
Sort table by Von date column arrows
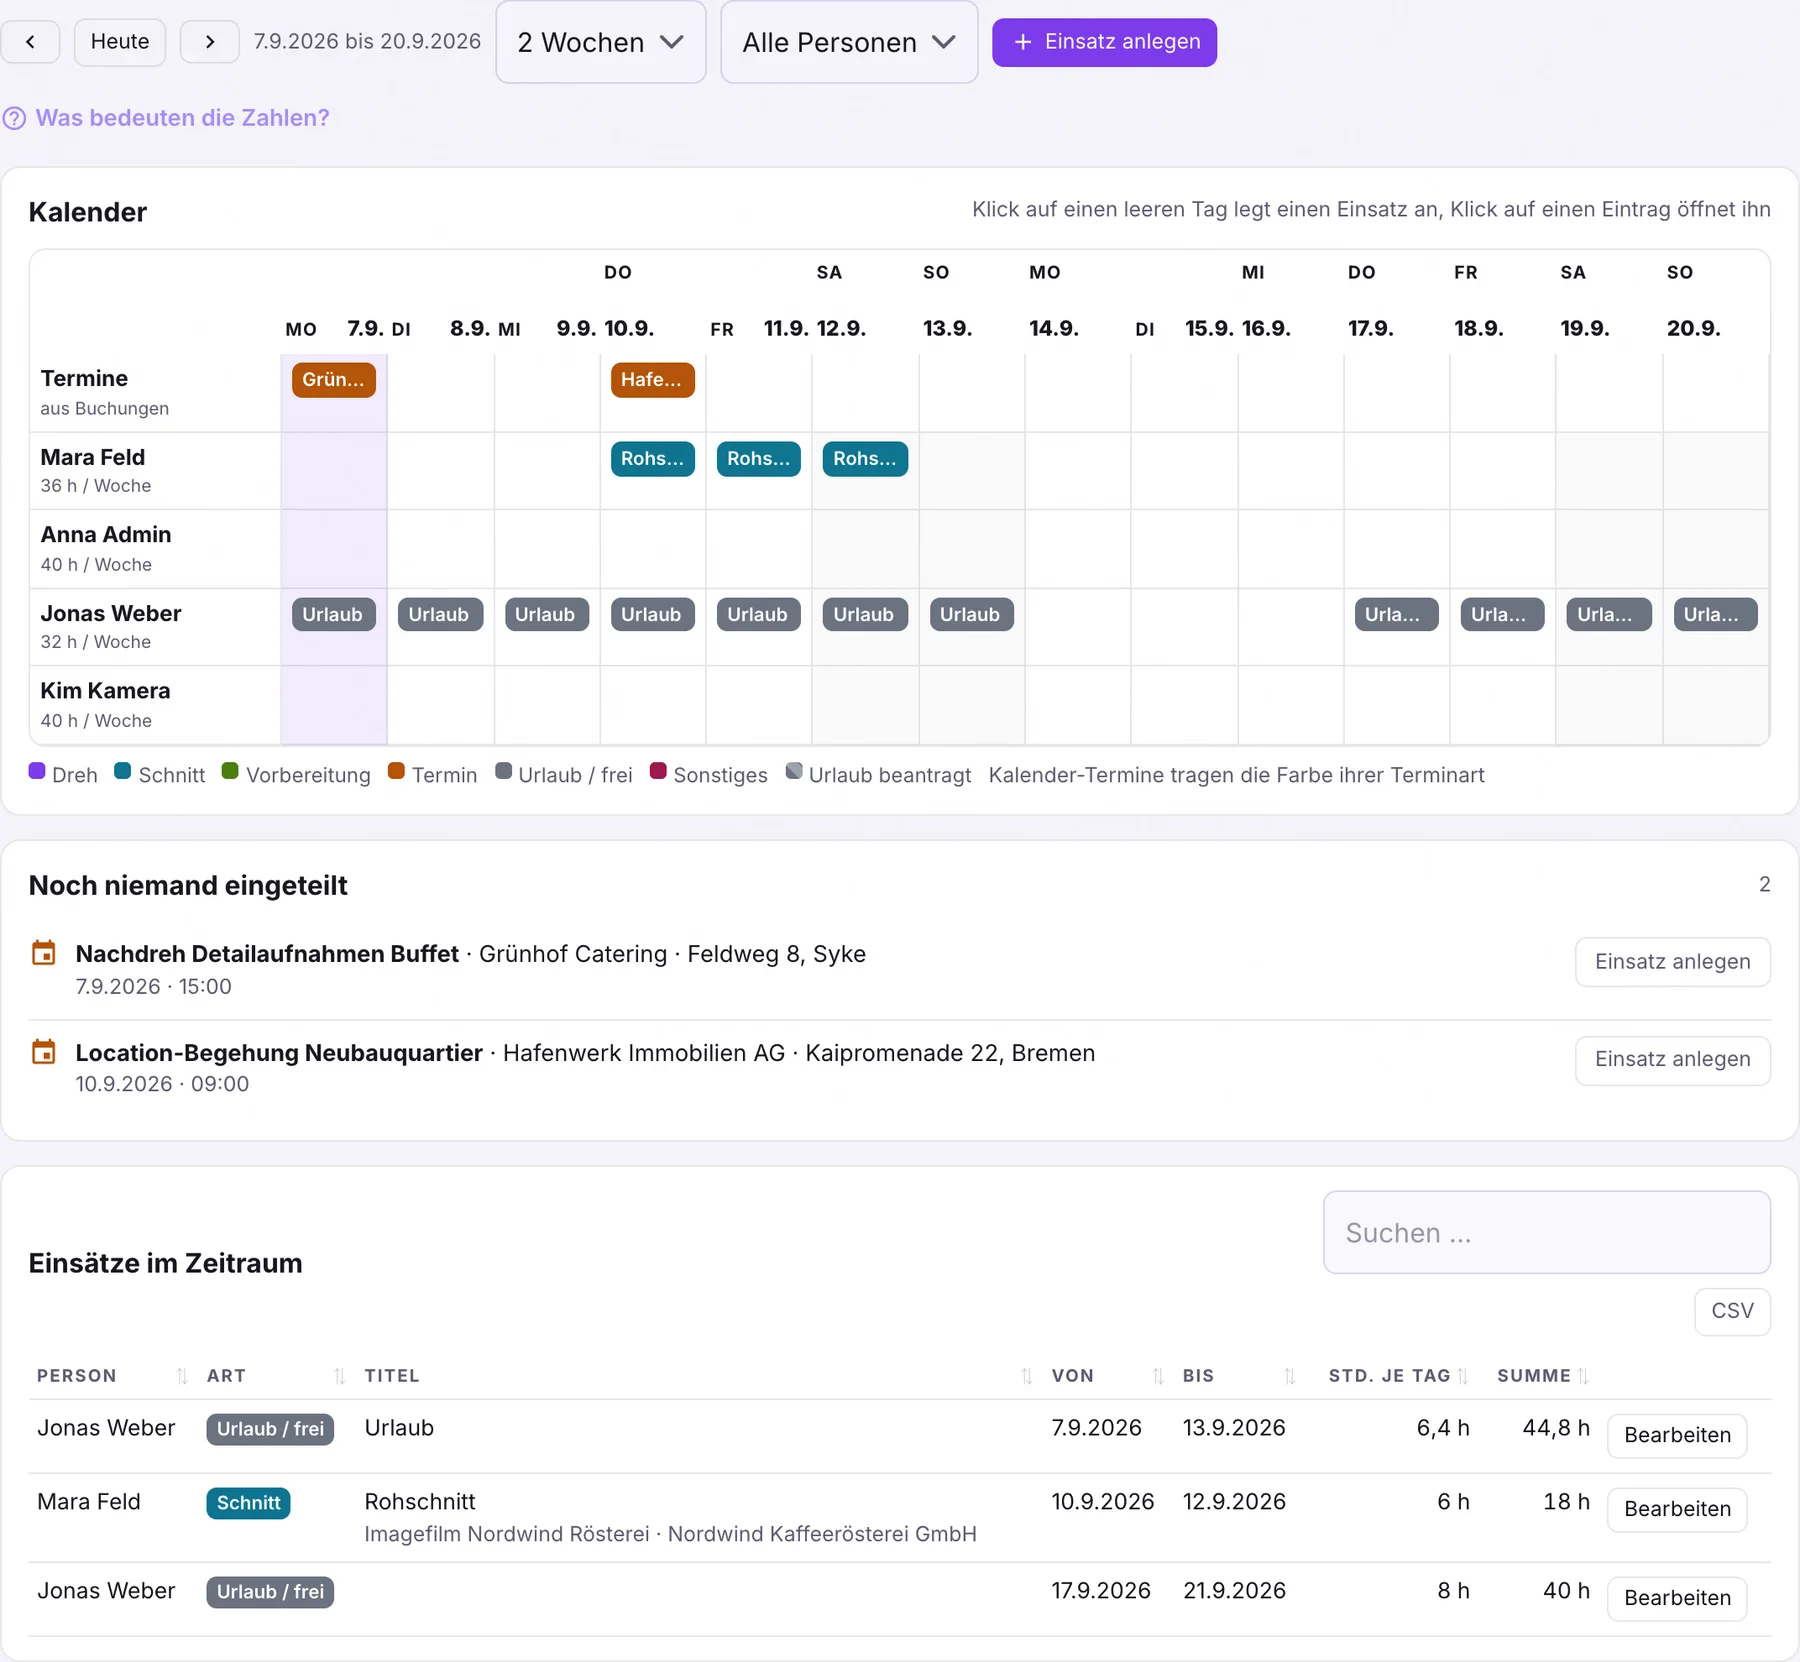pyautogui.click(x=1158, y=1376)
